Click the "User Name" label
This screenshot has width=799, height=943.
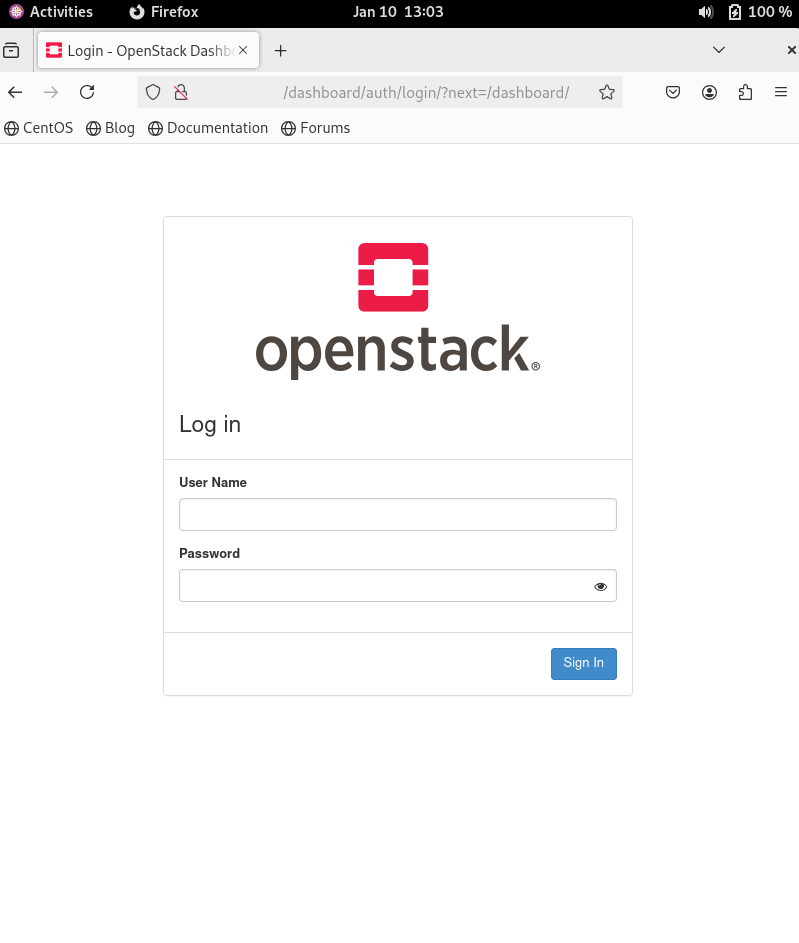213,482
